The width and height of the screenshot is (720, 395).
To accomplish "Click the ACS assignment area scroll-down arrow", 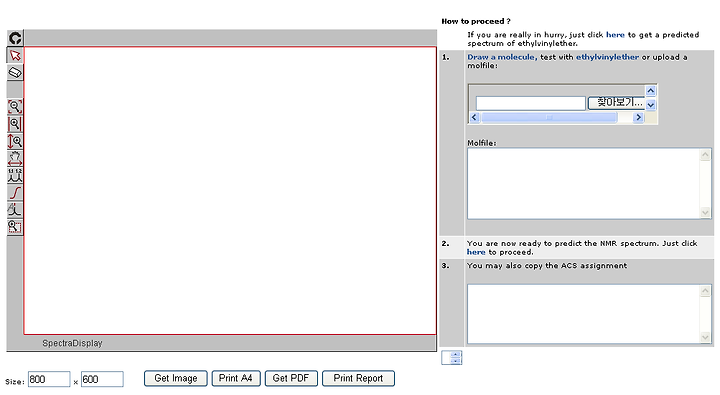I will click(x=705, y=338).
